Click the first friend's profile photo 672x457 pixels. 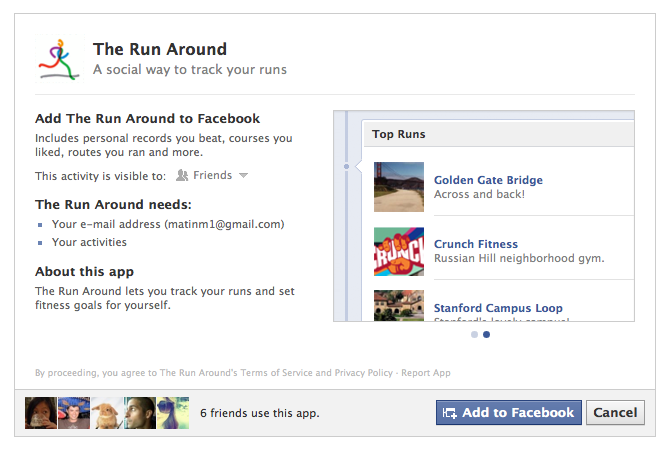click(x=41, y=413)
